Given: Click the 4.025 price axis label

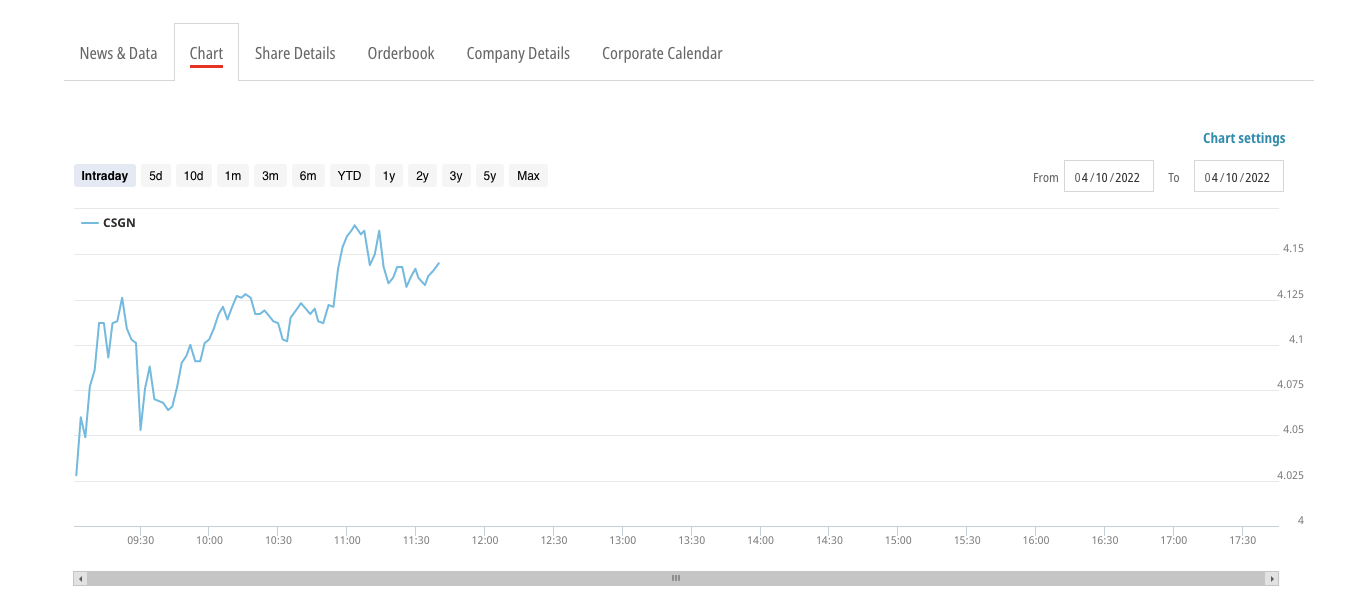Looking at the screenshot, I should [x=1292, y=475].
